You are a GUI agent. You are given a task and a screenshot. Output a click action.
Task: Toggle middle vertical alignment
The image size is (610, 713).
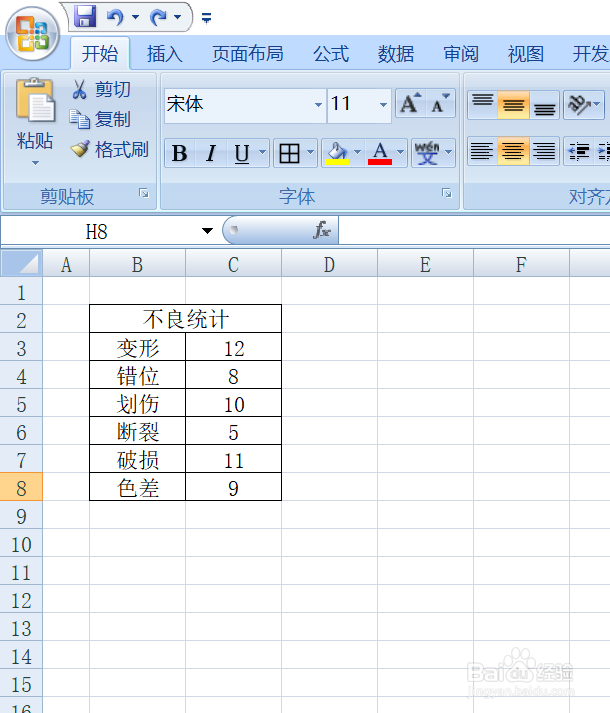(513, 105)
